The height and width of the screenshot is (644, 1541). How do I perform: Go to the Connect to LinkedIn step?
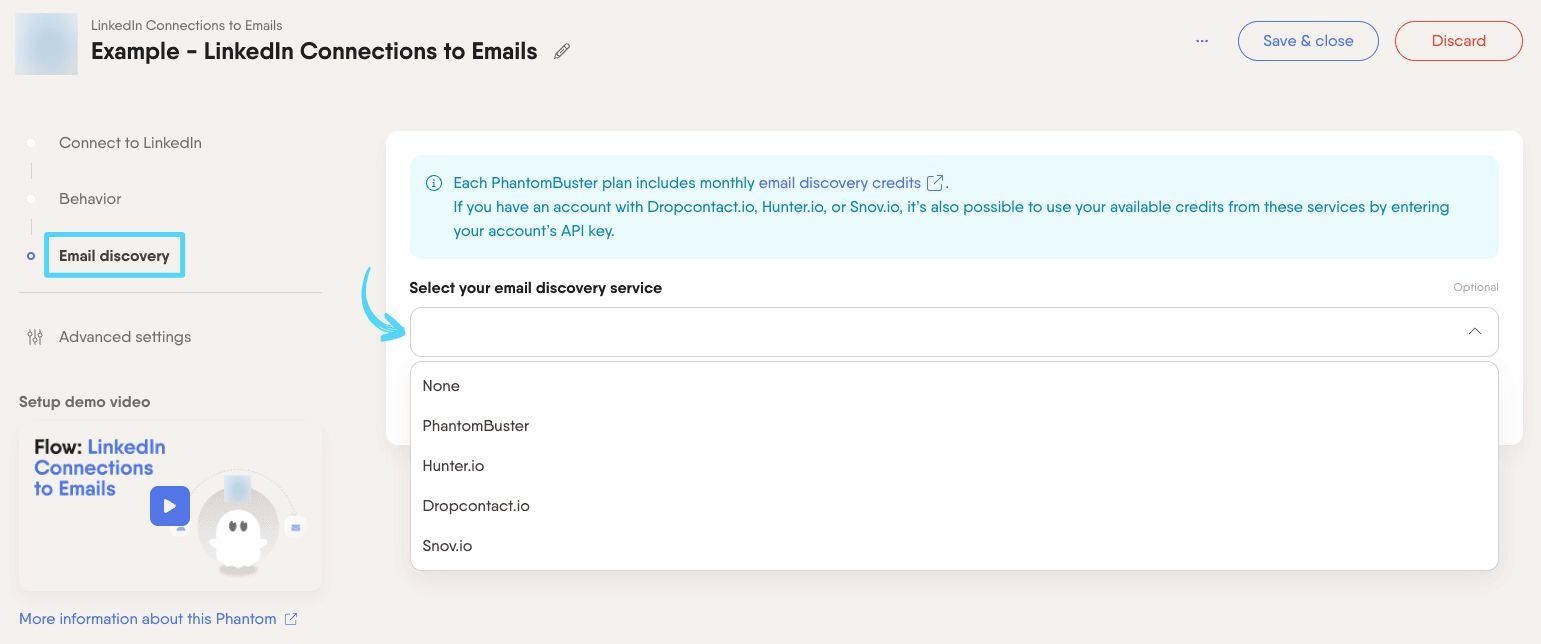(x=130, y=143)
